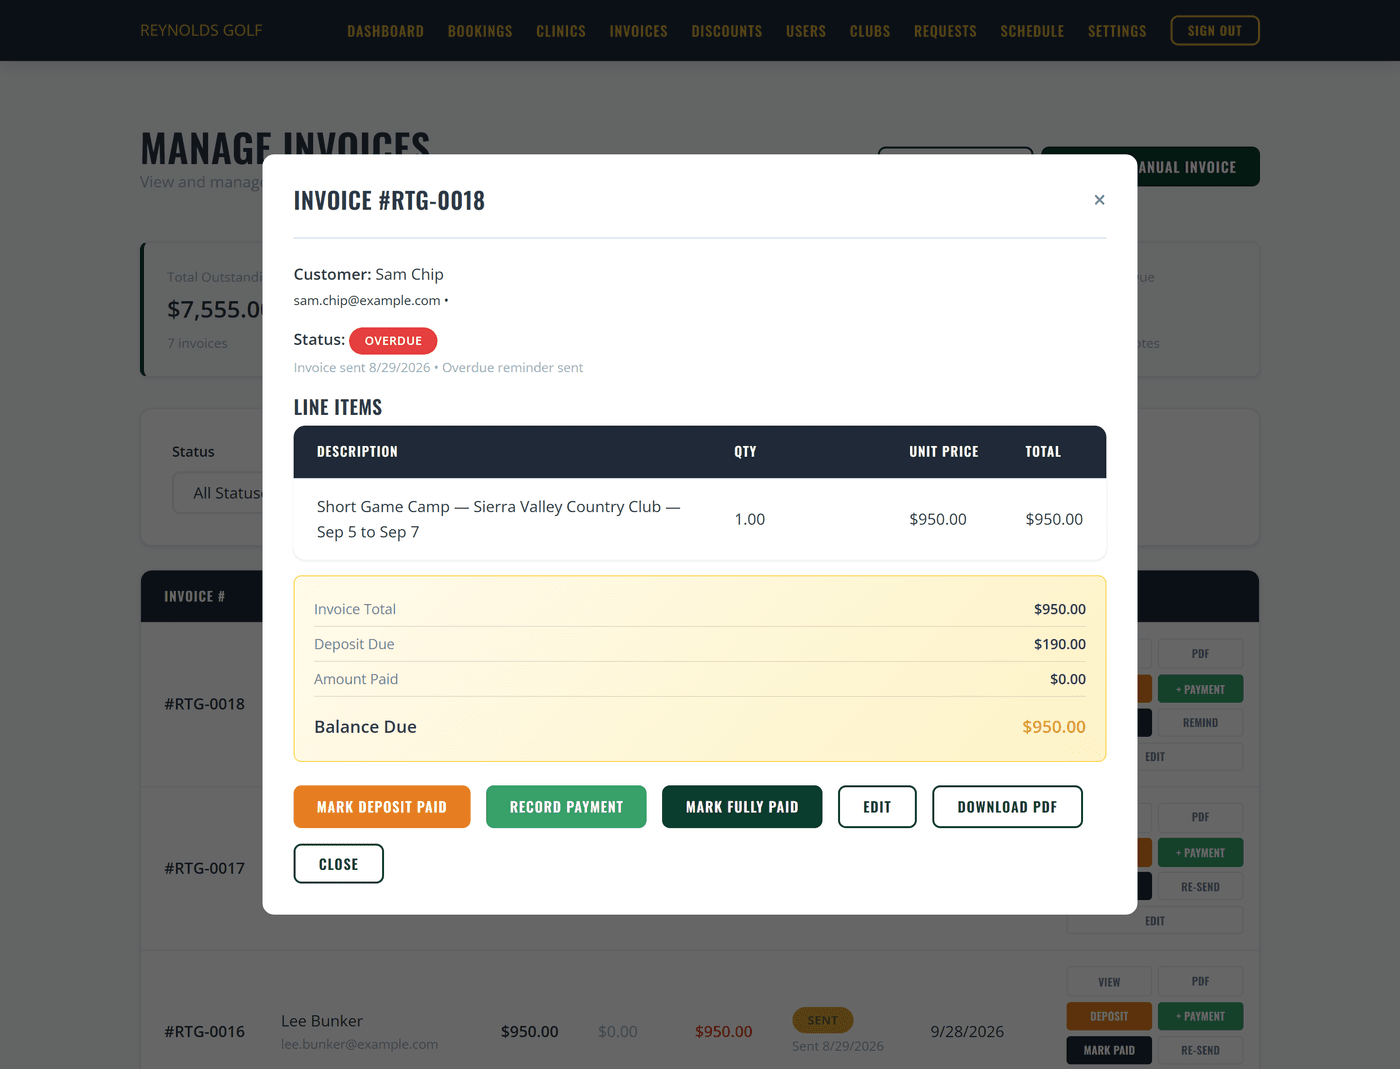Open Settings from top navigation

(1117, 31)
